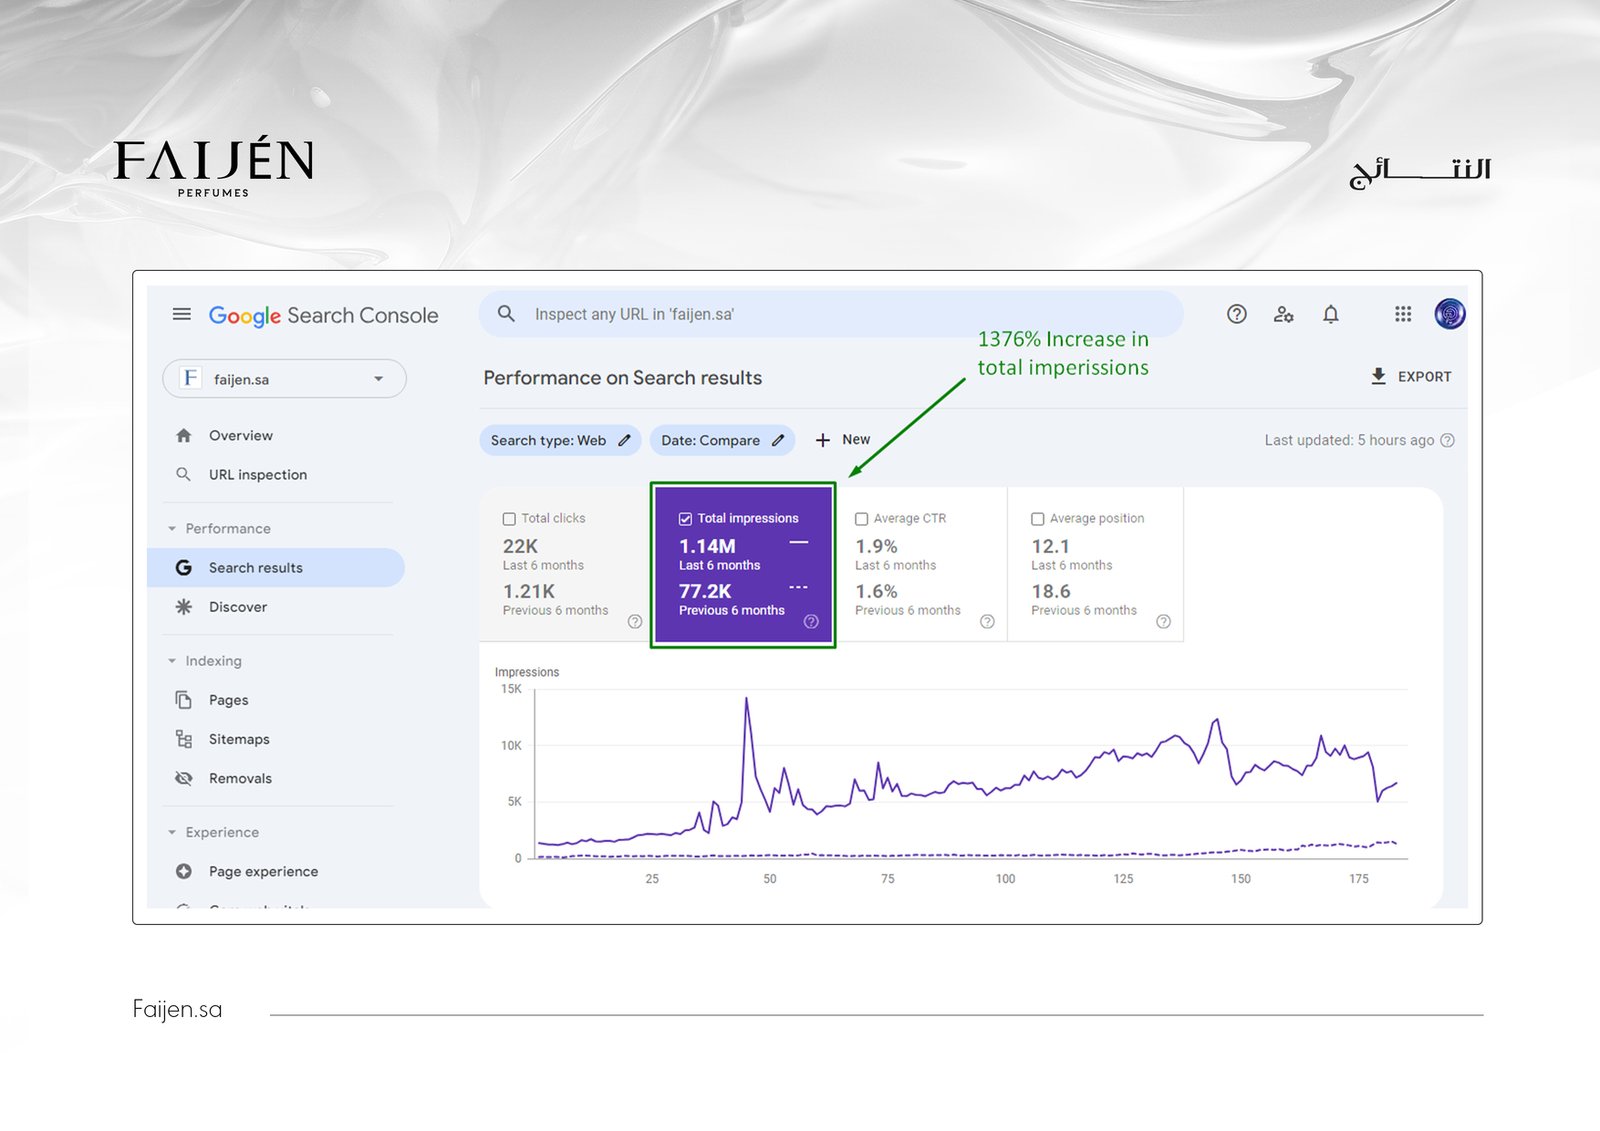This screenshot has width=1600, height=1131.
Task: Open the Google apps grid
Action: pos(1403,314)
